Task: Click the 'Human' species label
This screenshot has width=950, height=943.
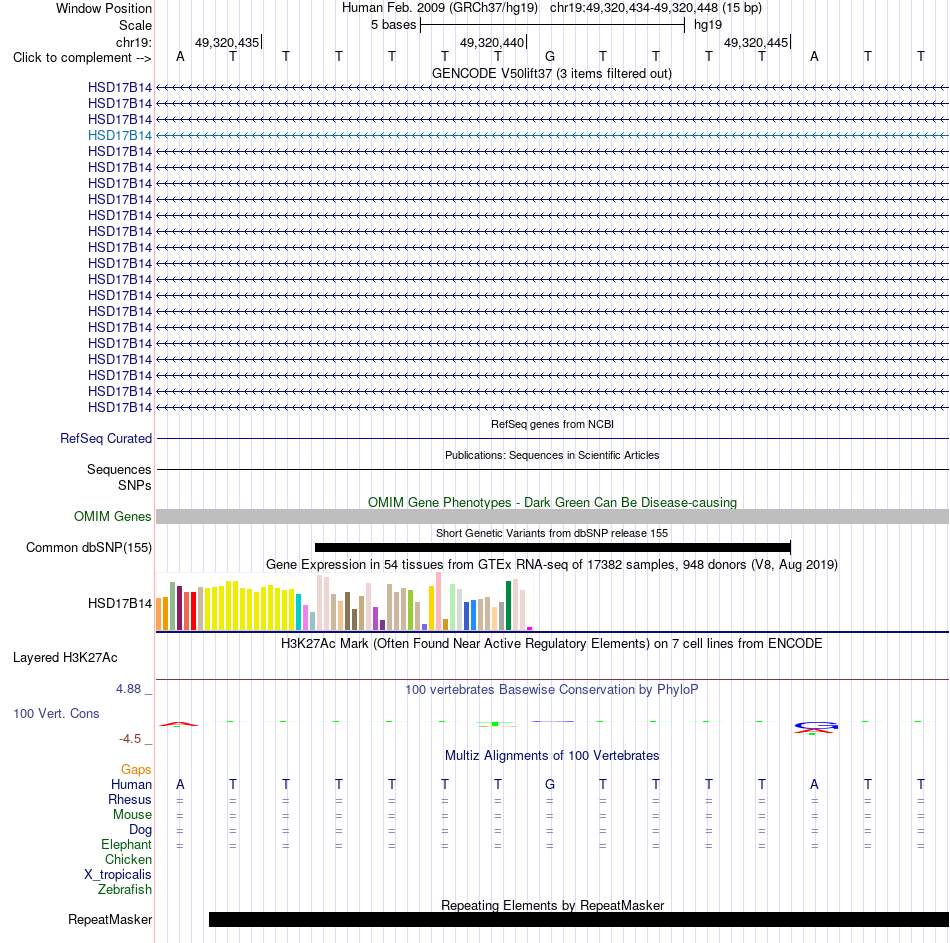Action: tap(131, 784)
